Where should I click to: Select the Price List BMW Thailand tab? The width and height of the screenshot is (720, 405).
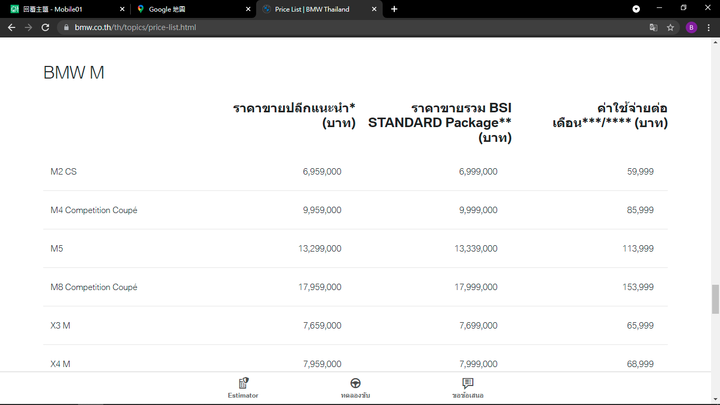(319, 9)
